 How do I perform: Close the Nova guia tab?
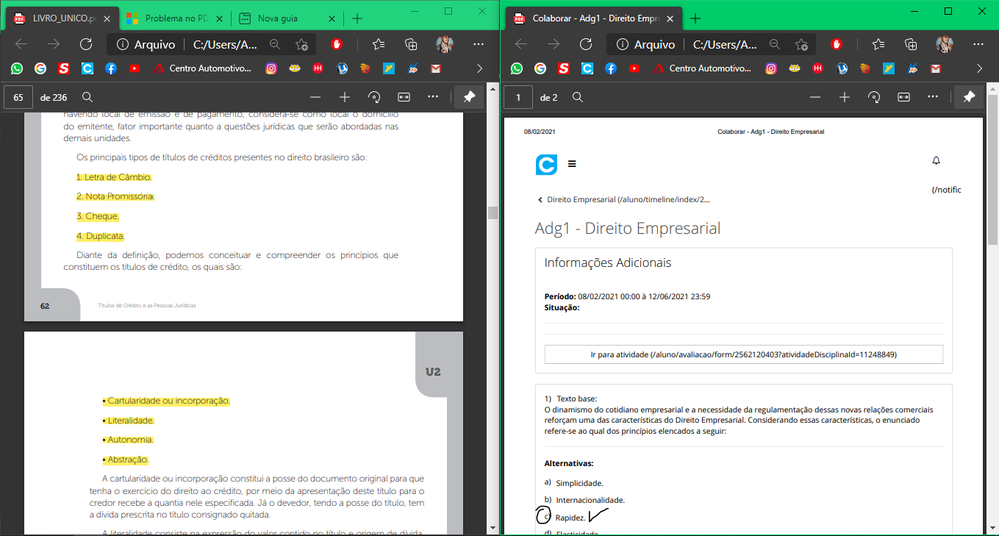click(x=331, y=18)
